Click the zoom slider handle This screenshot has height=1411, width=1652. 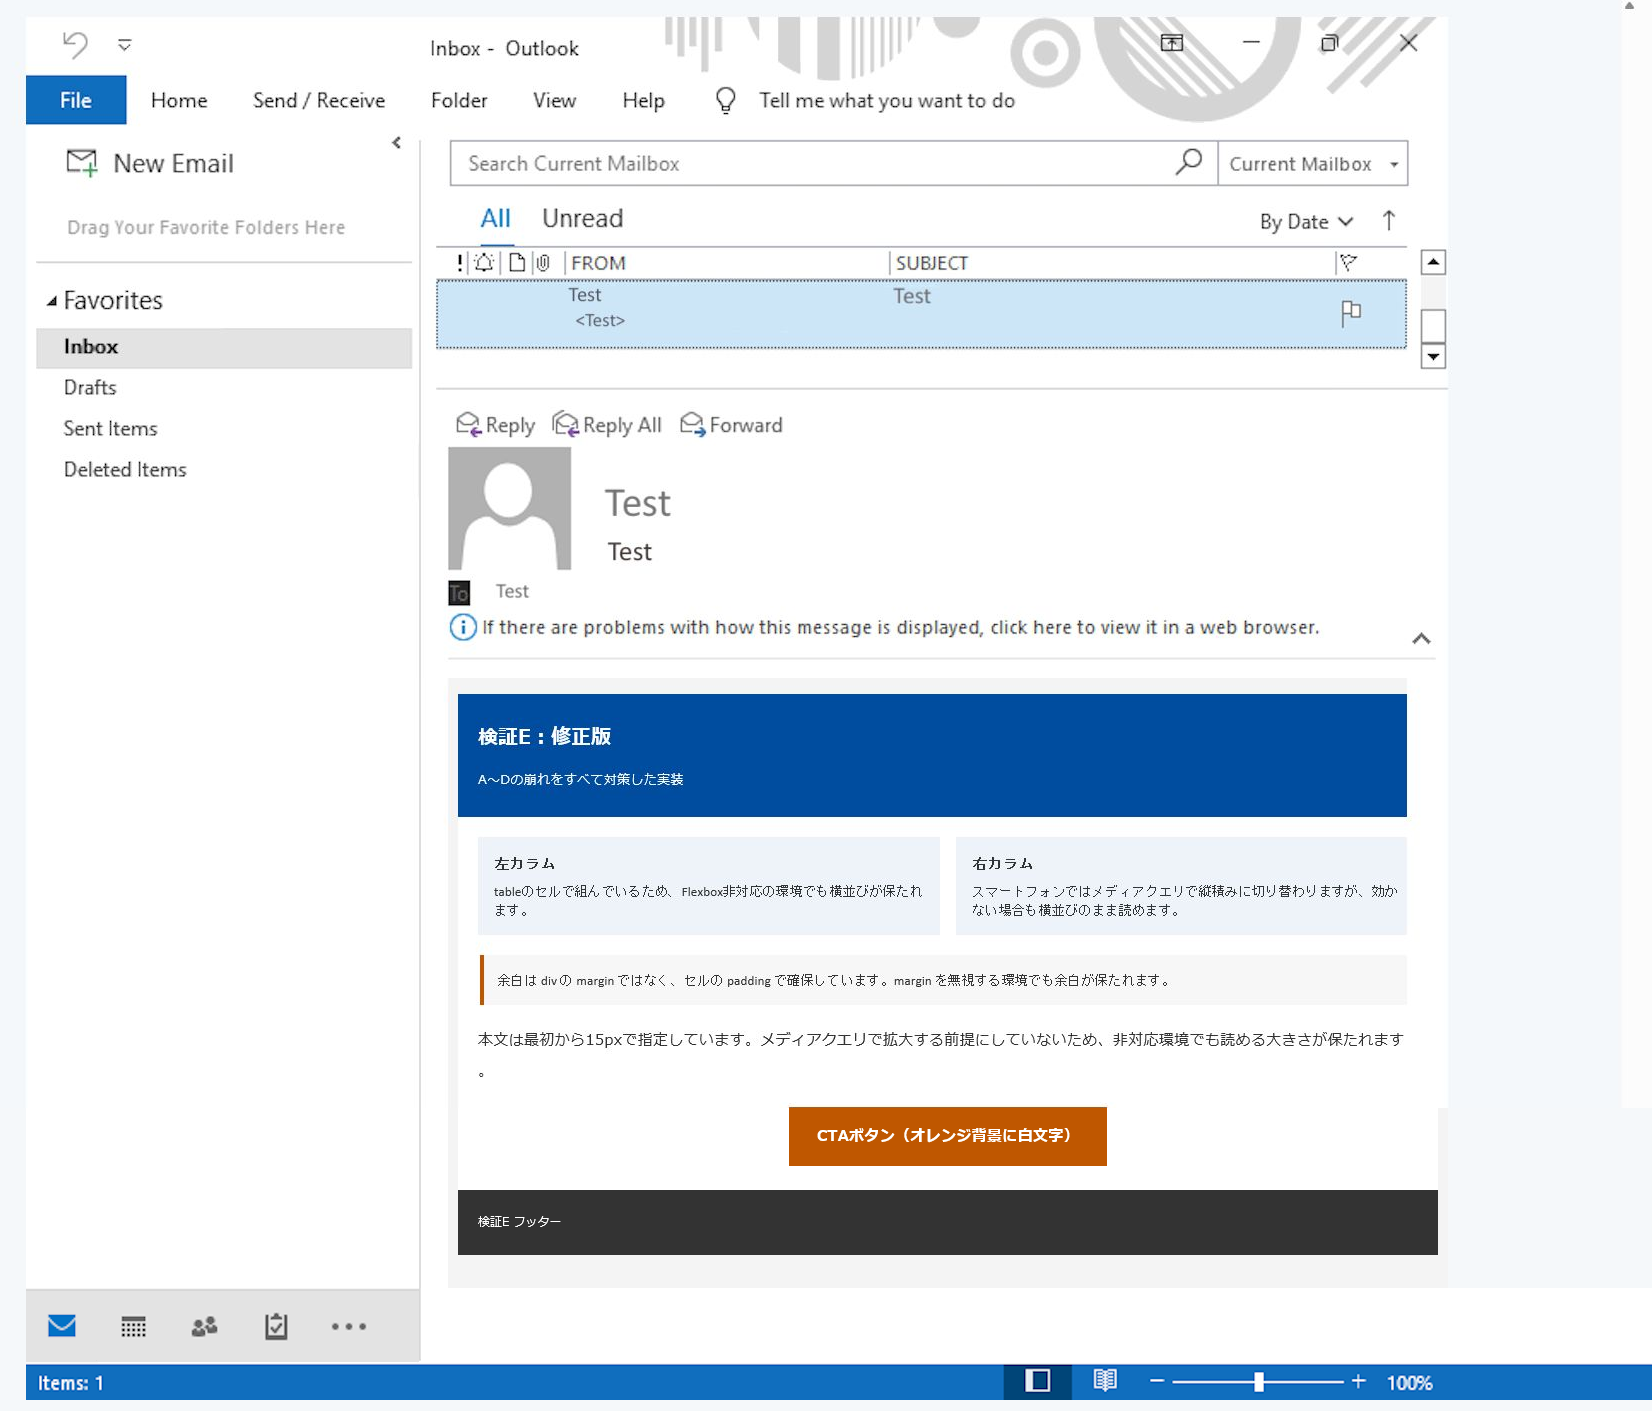point(1259,1382)
